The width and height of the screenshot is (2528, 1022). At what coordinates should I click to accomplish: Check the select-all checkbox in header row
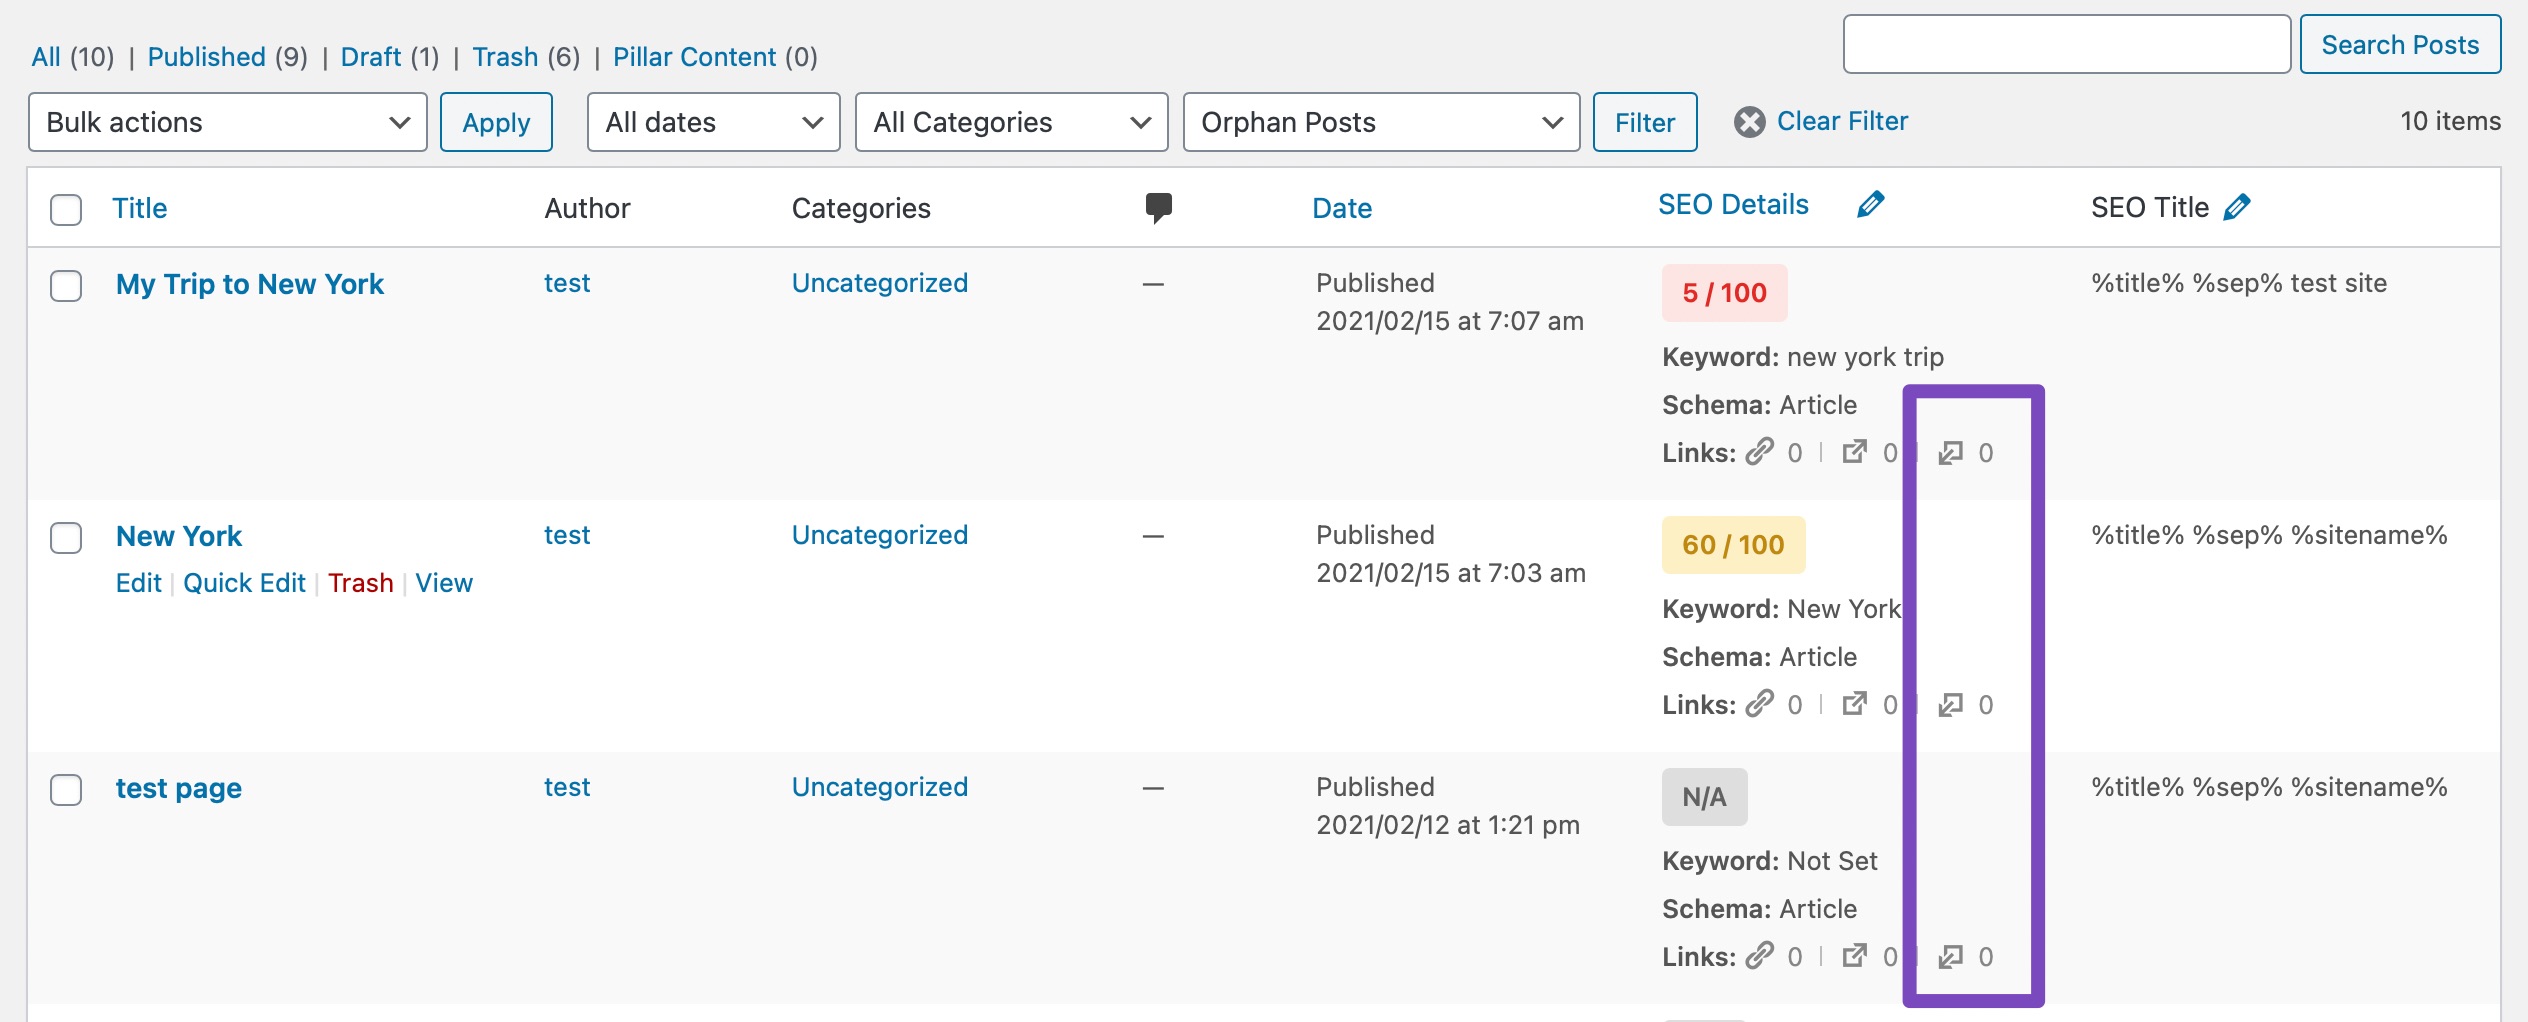[66, 209]
